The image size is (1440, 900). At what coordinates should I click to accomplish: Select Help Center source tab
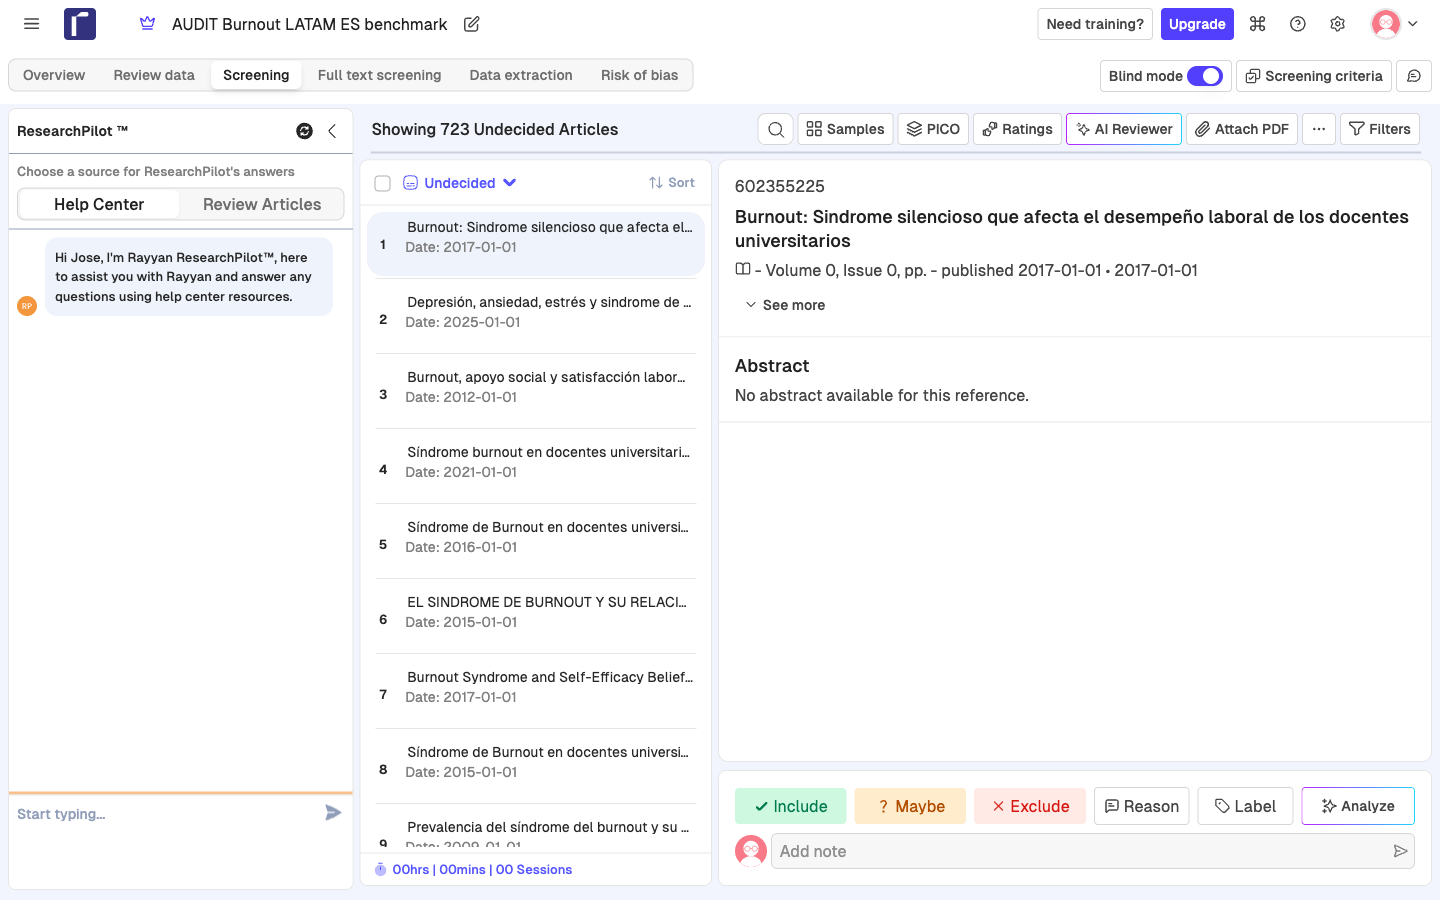pyautogui.click(x=99, y=204)
